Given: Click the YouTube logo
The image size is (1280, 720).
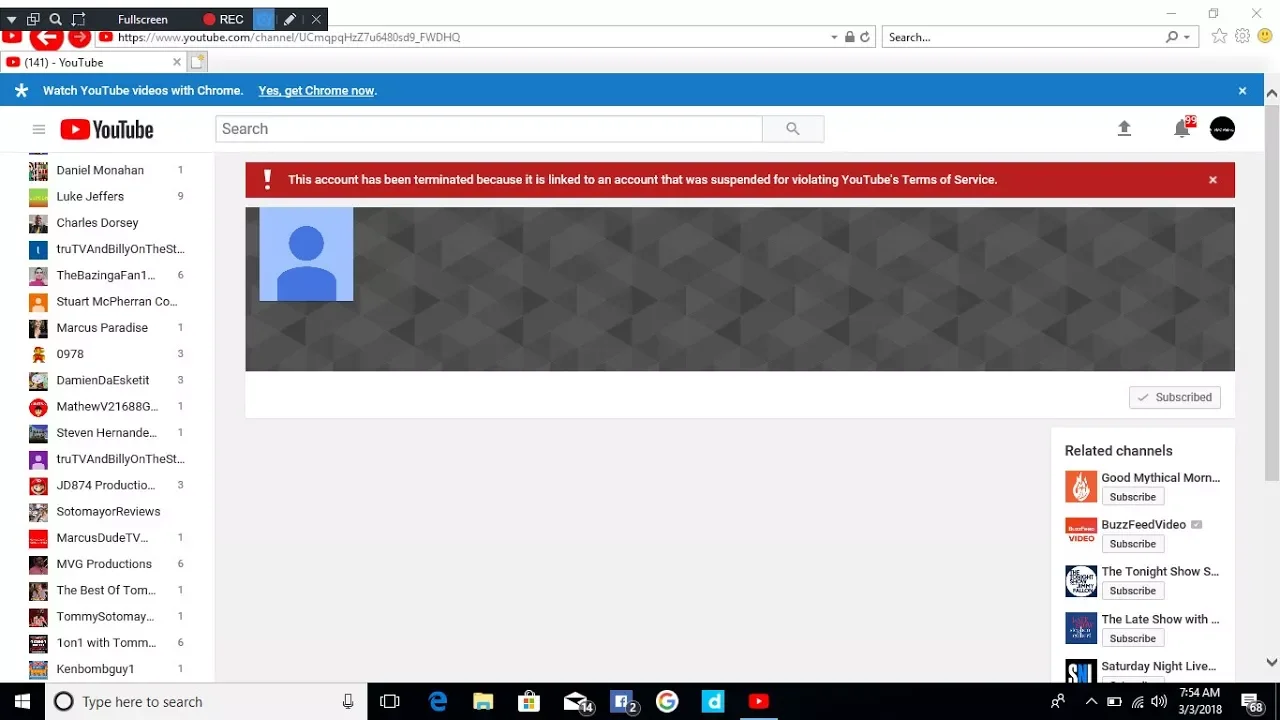Looking at the screenshot, I should pos(107,129).
